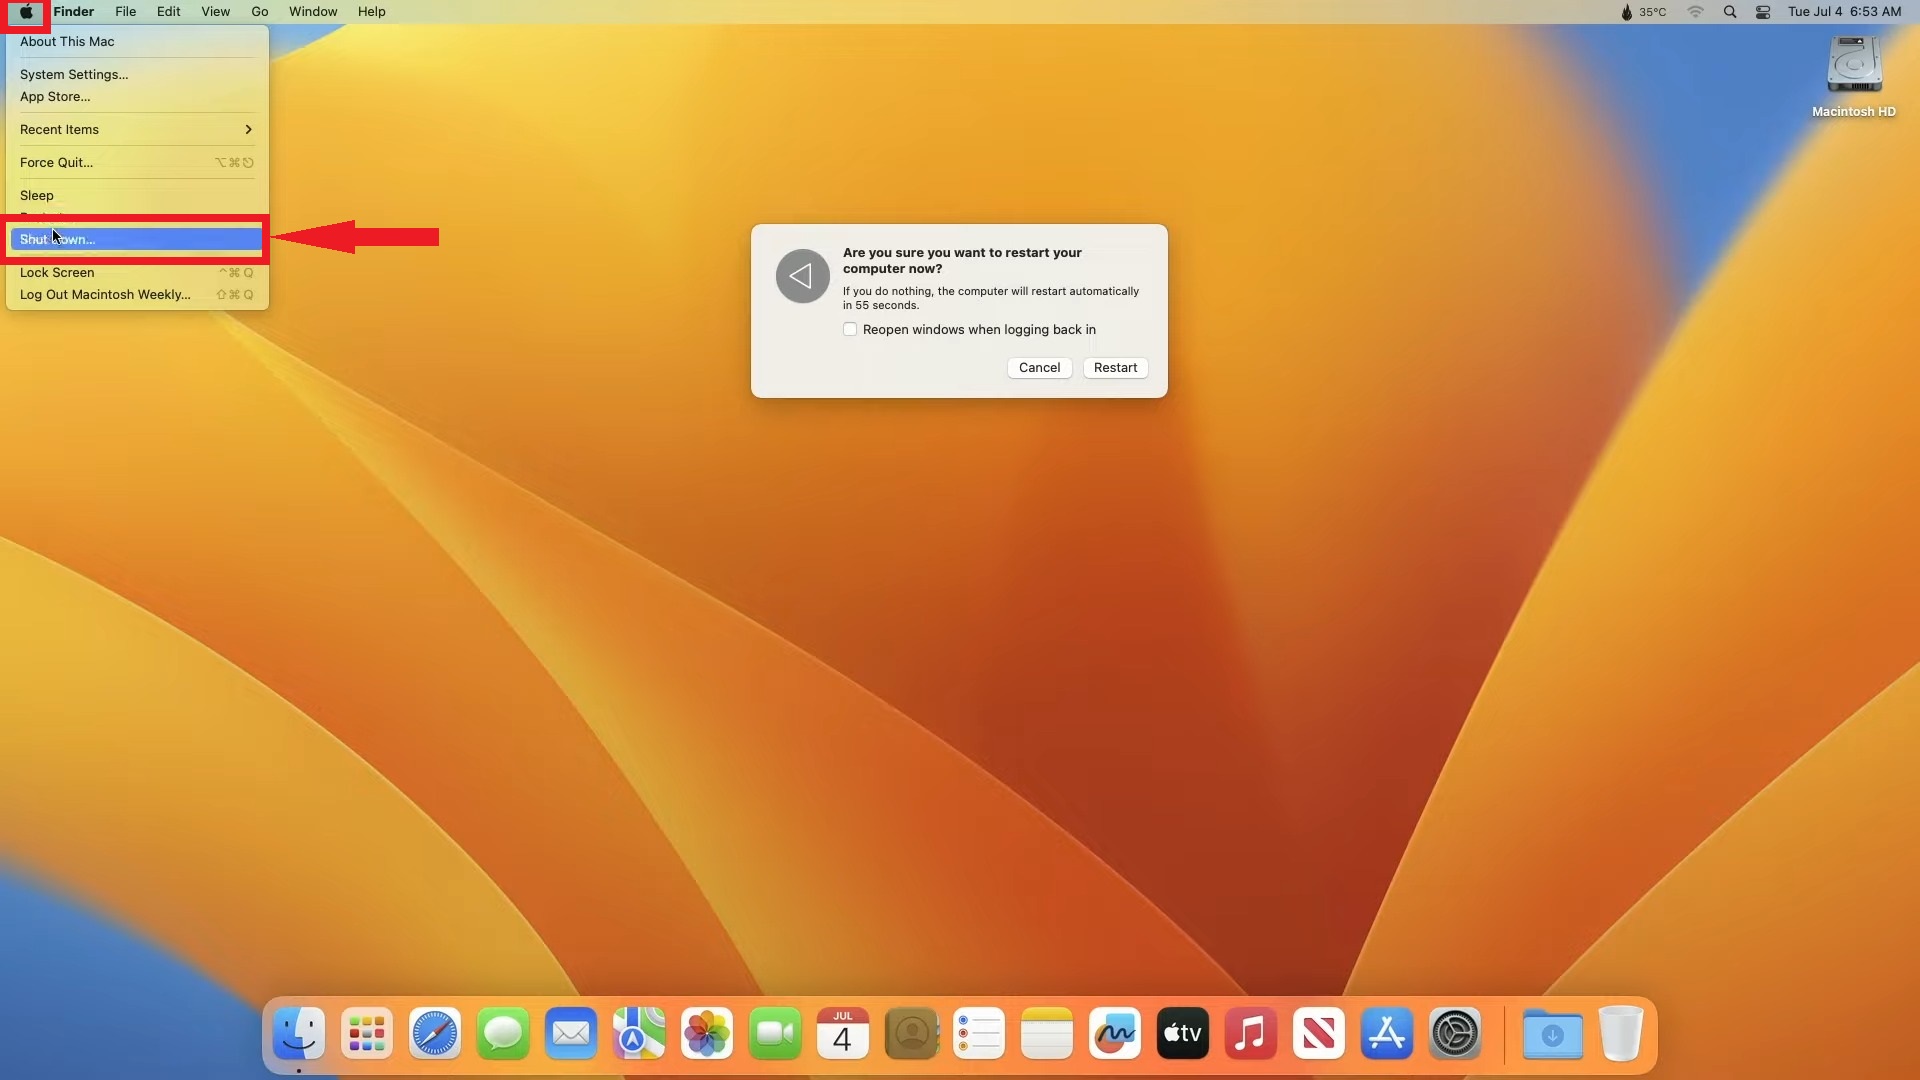Click the Spotlight search icon
The image size is (1920, 1080).
coord(1730,12)
